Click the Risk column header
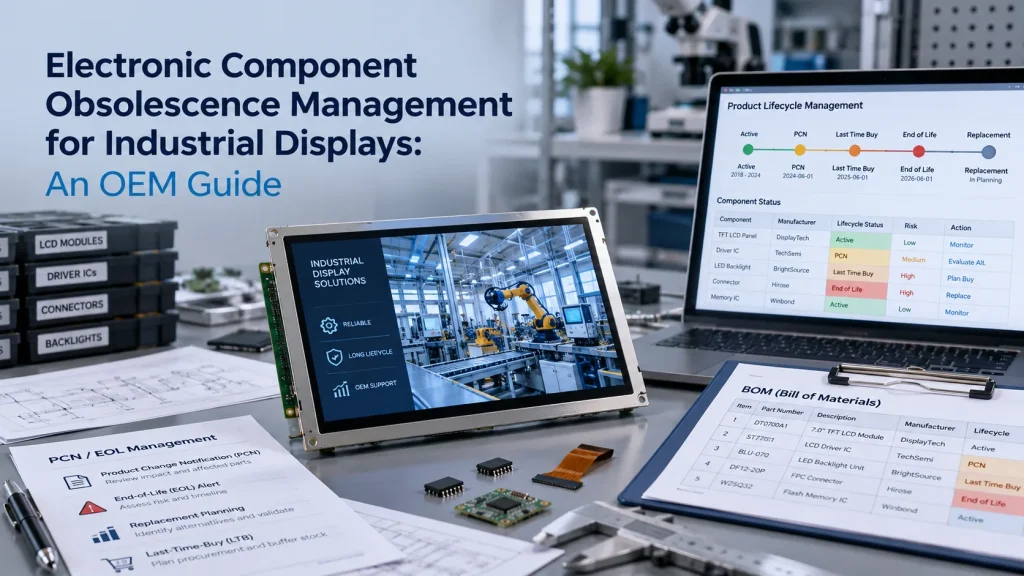Image resolution: width=1024 pixels, height=576 pixels. (910, 226)
